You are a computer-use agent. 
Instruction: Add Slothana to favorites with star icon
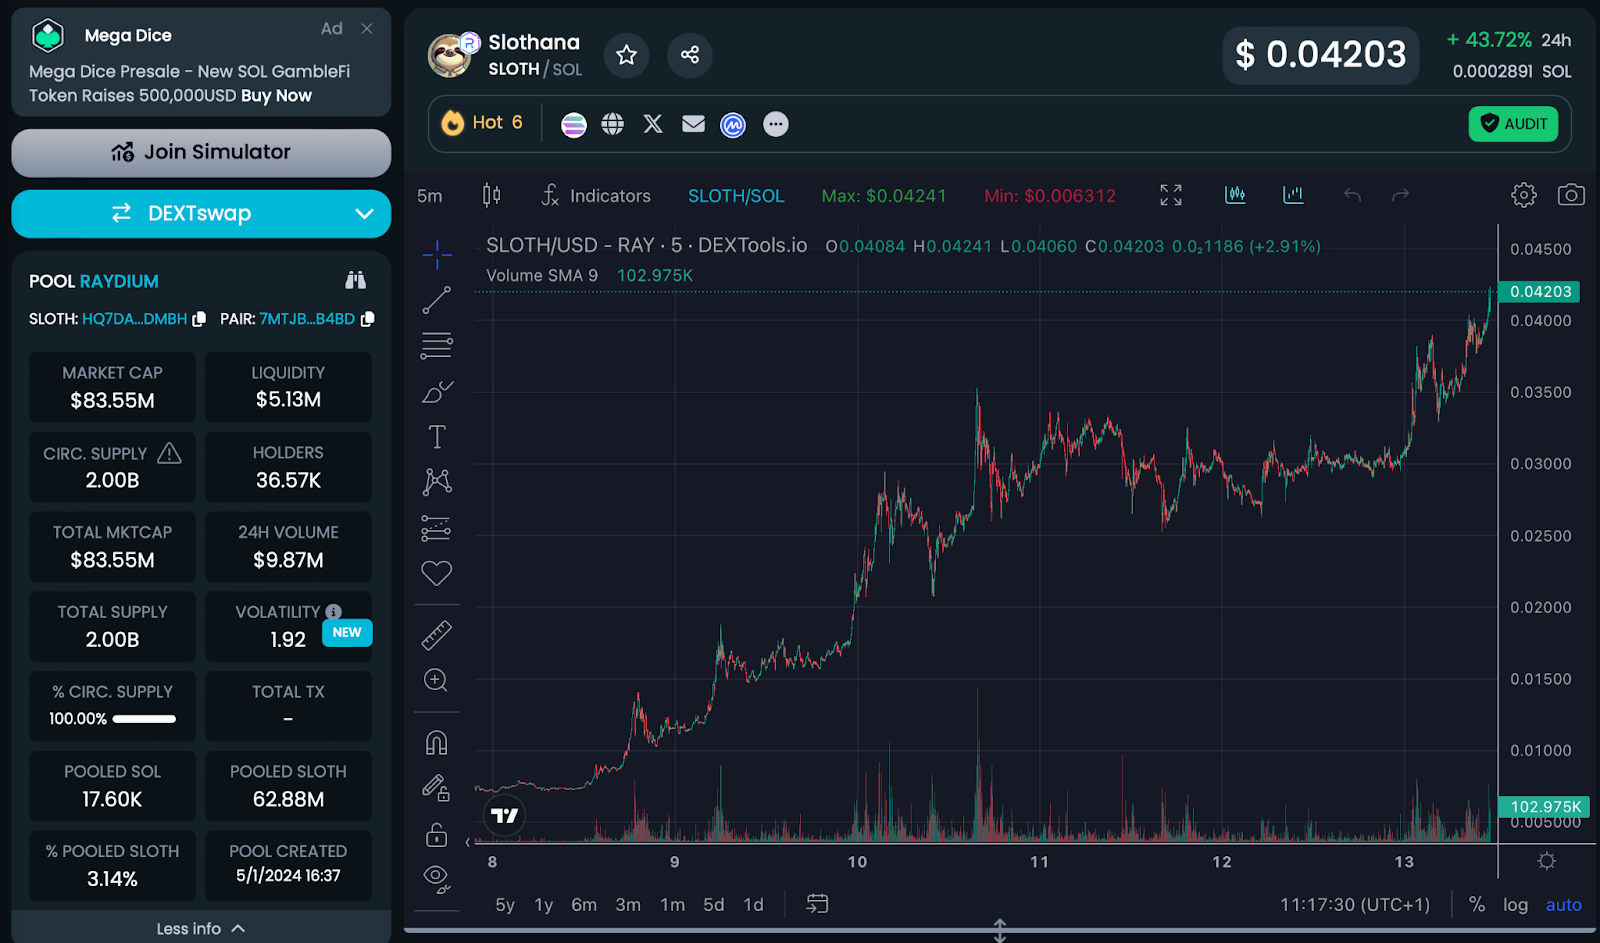coord(626,55)
